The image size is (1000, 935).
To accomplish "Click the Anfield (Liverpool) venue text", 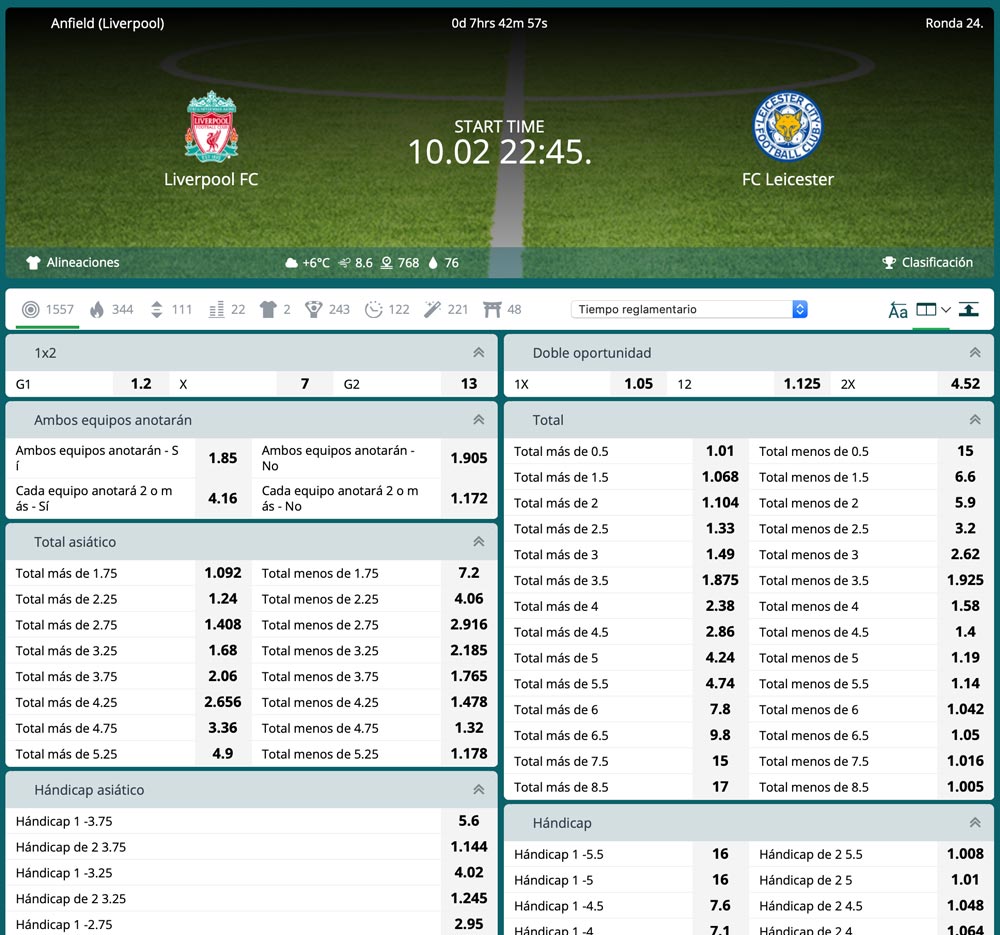I will pyautogui.click(x=108, y=24).
